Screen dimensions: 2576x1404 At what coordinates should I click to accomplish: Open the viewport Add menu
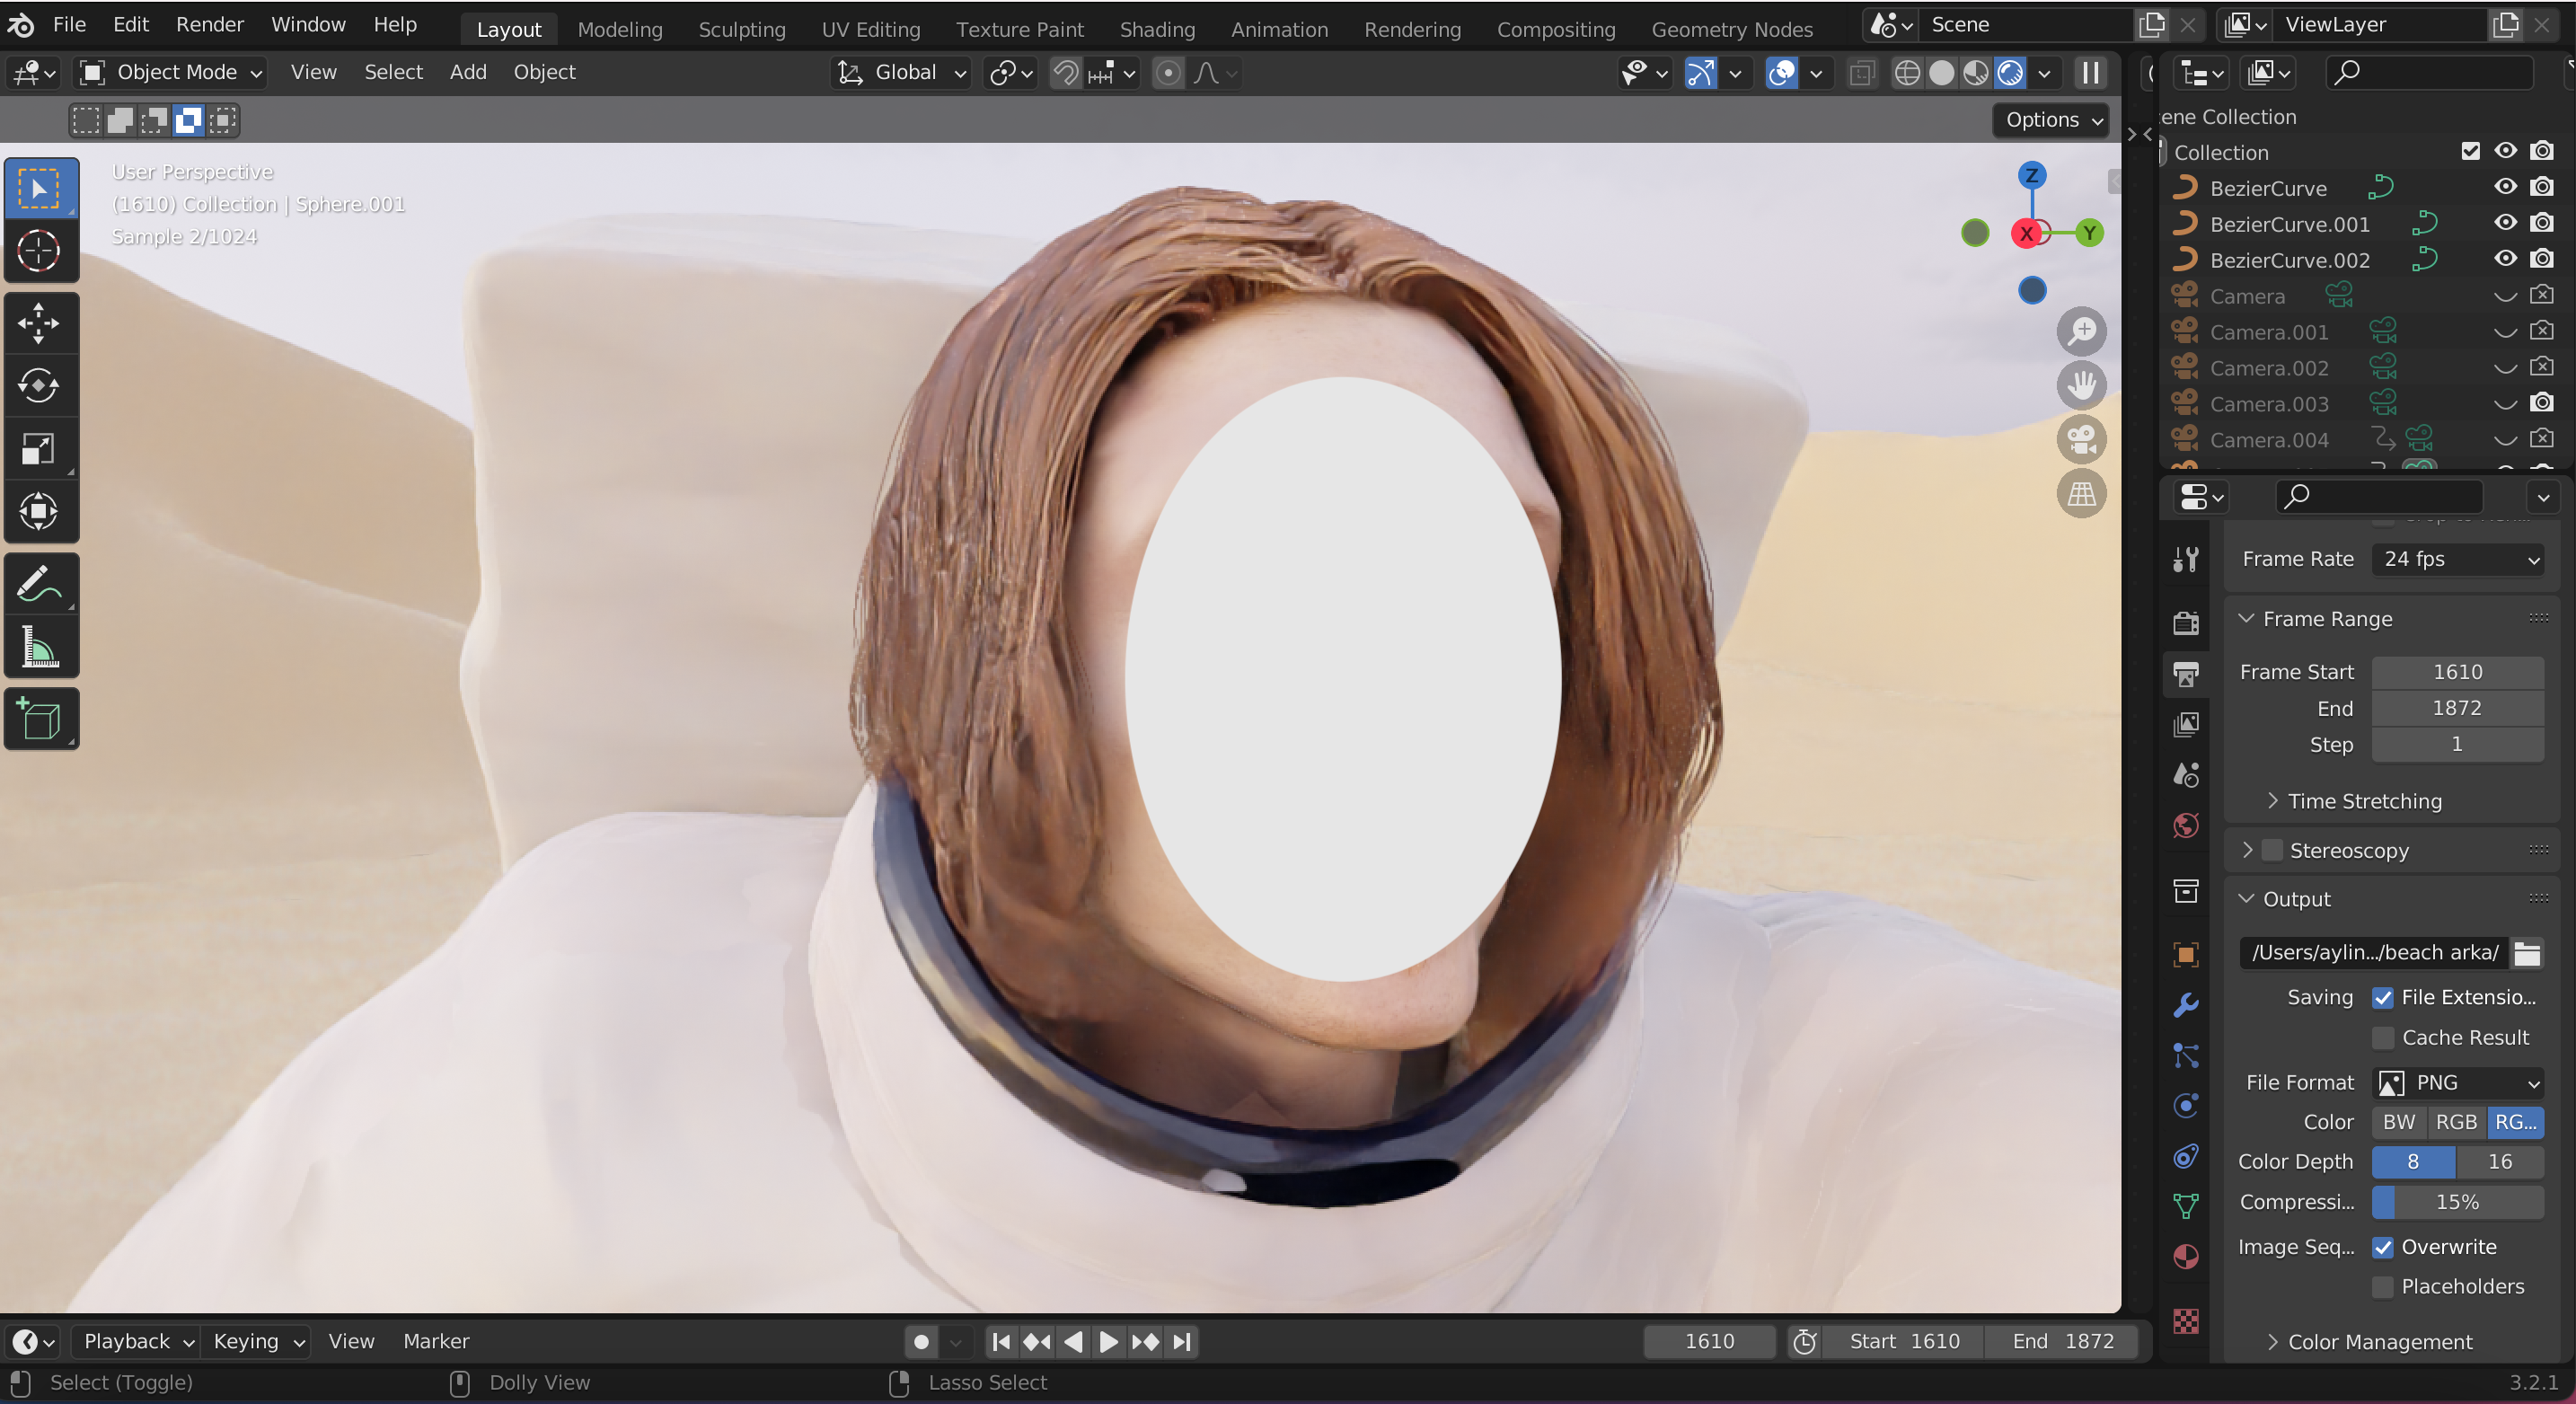[468, 72]
